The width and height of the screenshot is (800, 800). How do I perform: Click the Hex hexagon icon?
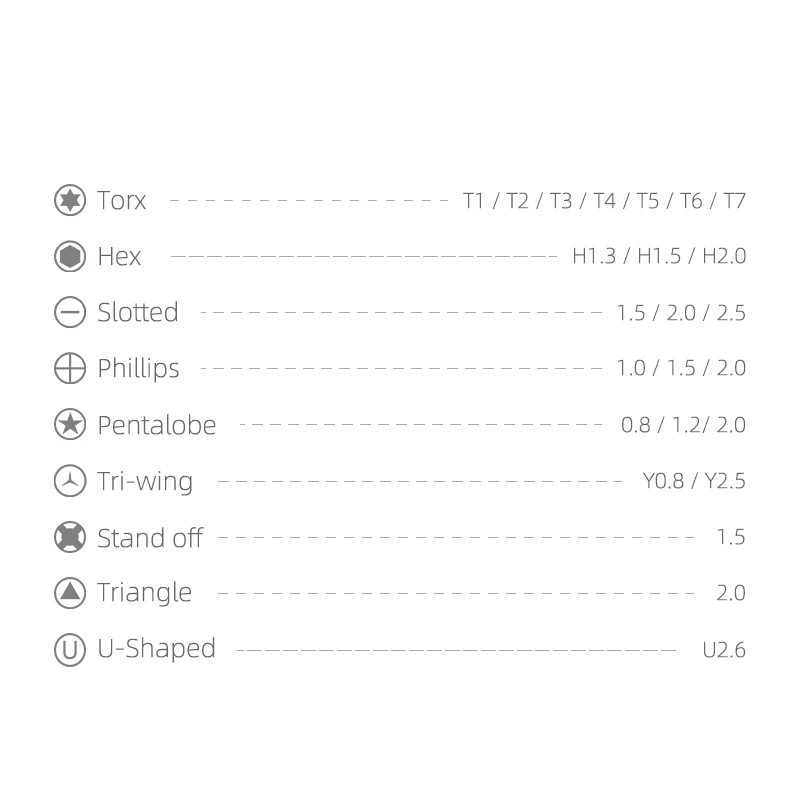point(69,256)
